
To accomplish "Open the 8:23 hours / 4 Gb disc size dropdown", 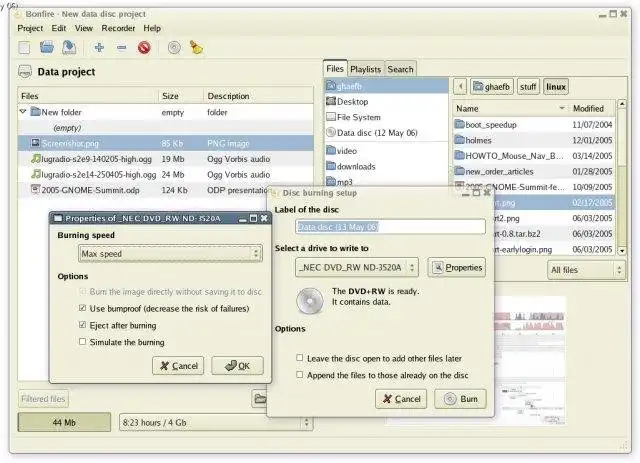I will pos(216,423).
